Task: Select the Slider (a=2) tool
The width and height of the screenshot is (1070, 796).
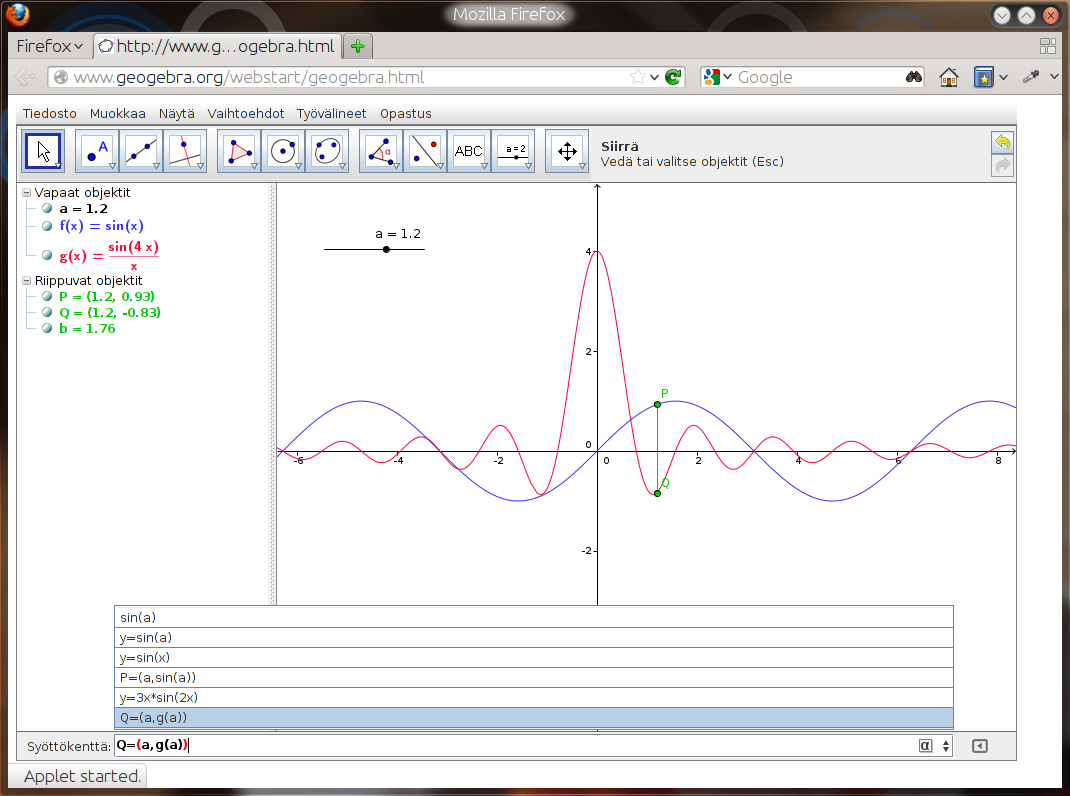Action: 512,151
